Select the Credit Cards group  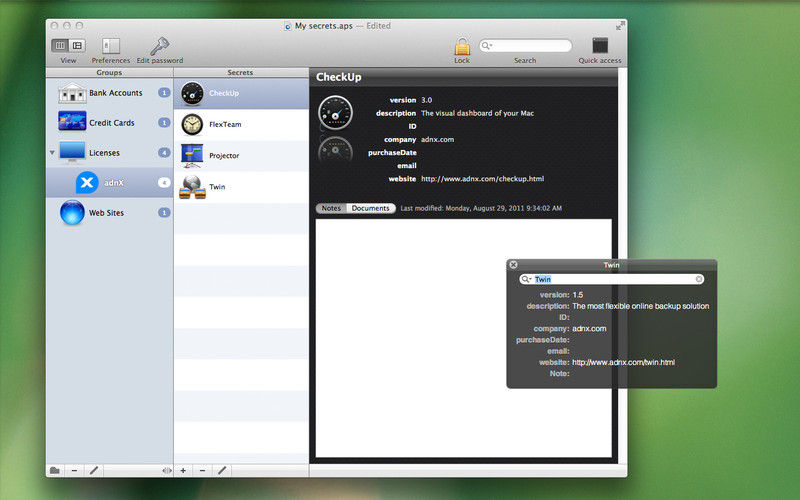tap(111, 123)
